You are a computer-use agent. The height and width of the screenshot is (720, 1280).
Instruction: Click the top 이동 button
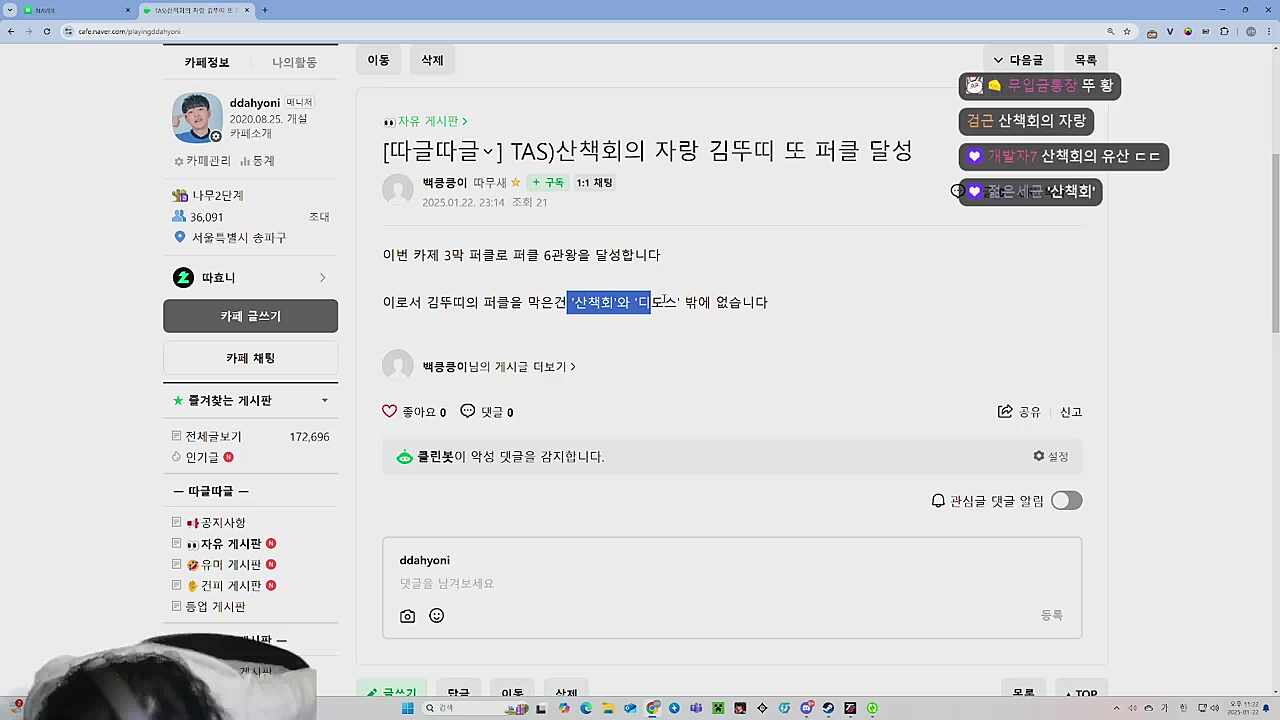point(378,60)
